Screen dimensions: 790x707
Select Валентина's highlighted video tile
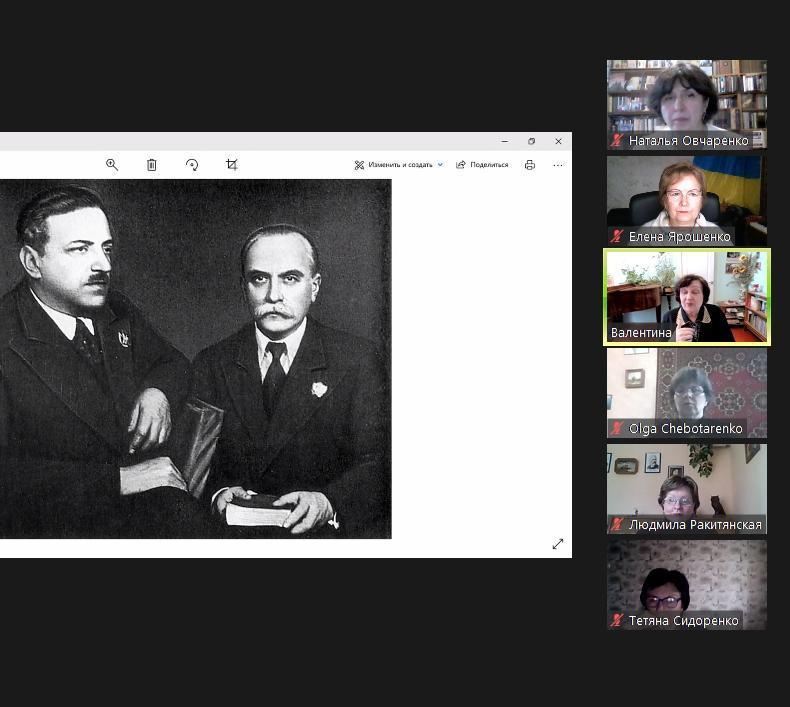tap(687, 296)
